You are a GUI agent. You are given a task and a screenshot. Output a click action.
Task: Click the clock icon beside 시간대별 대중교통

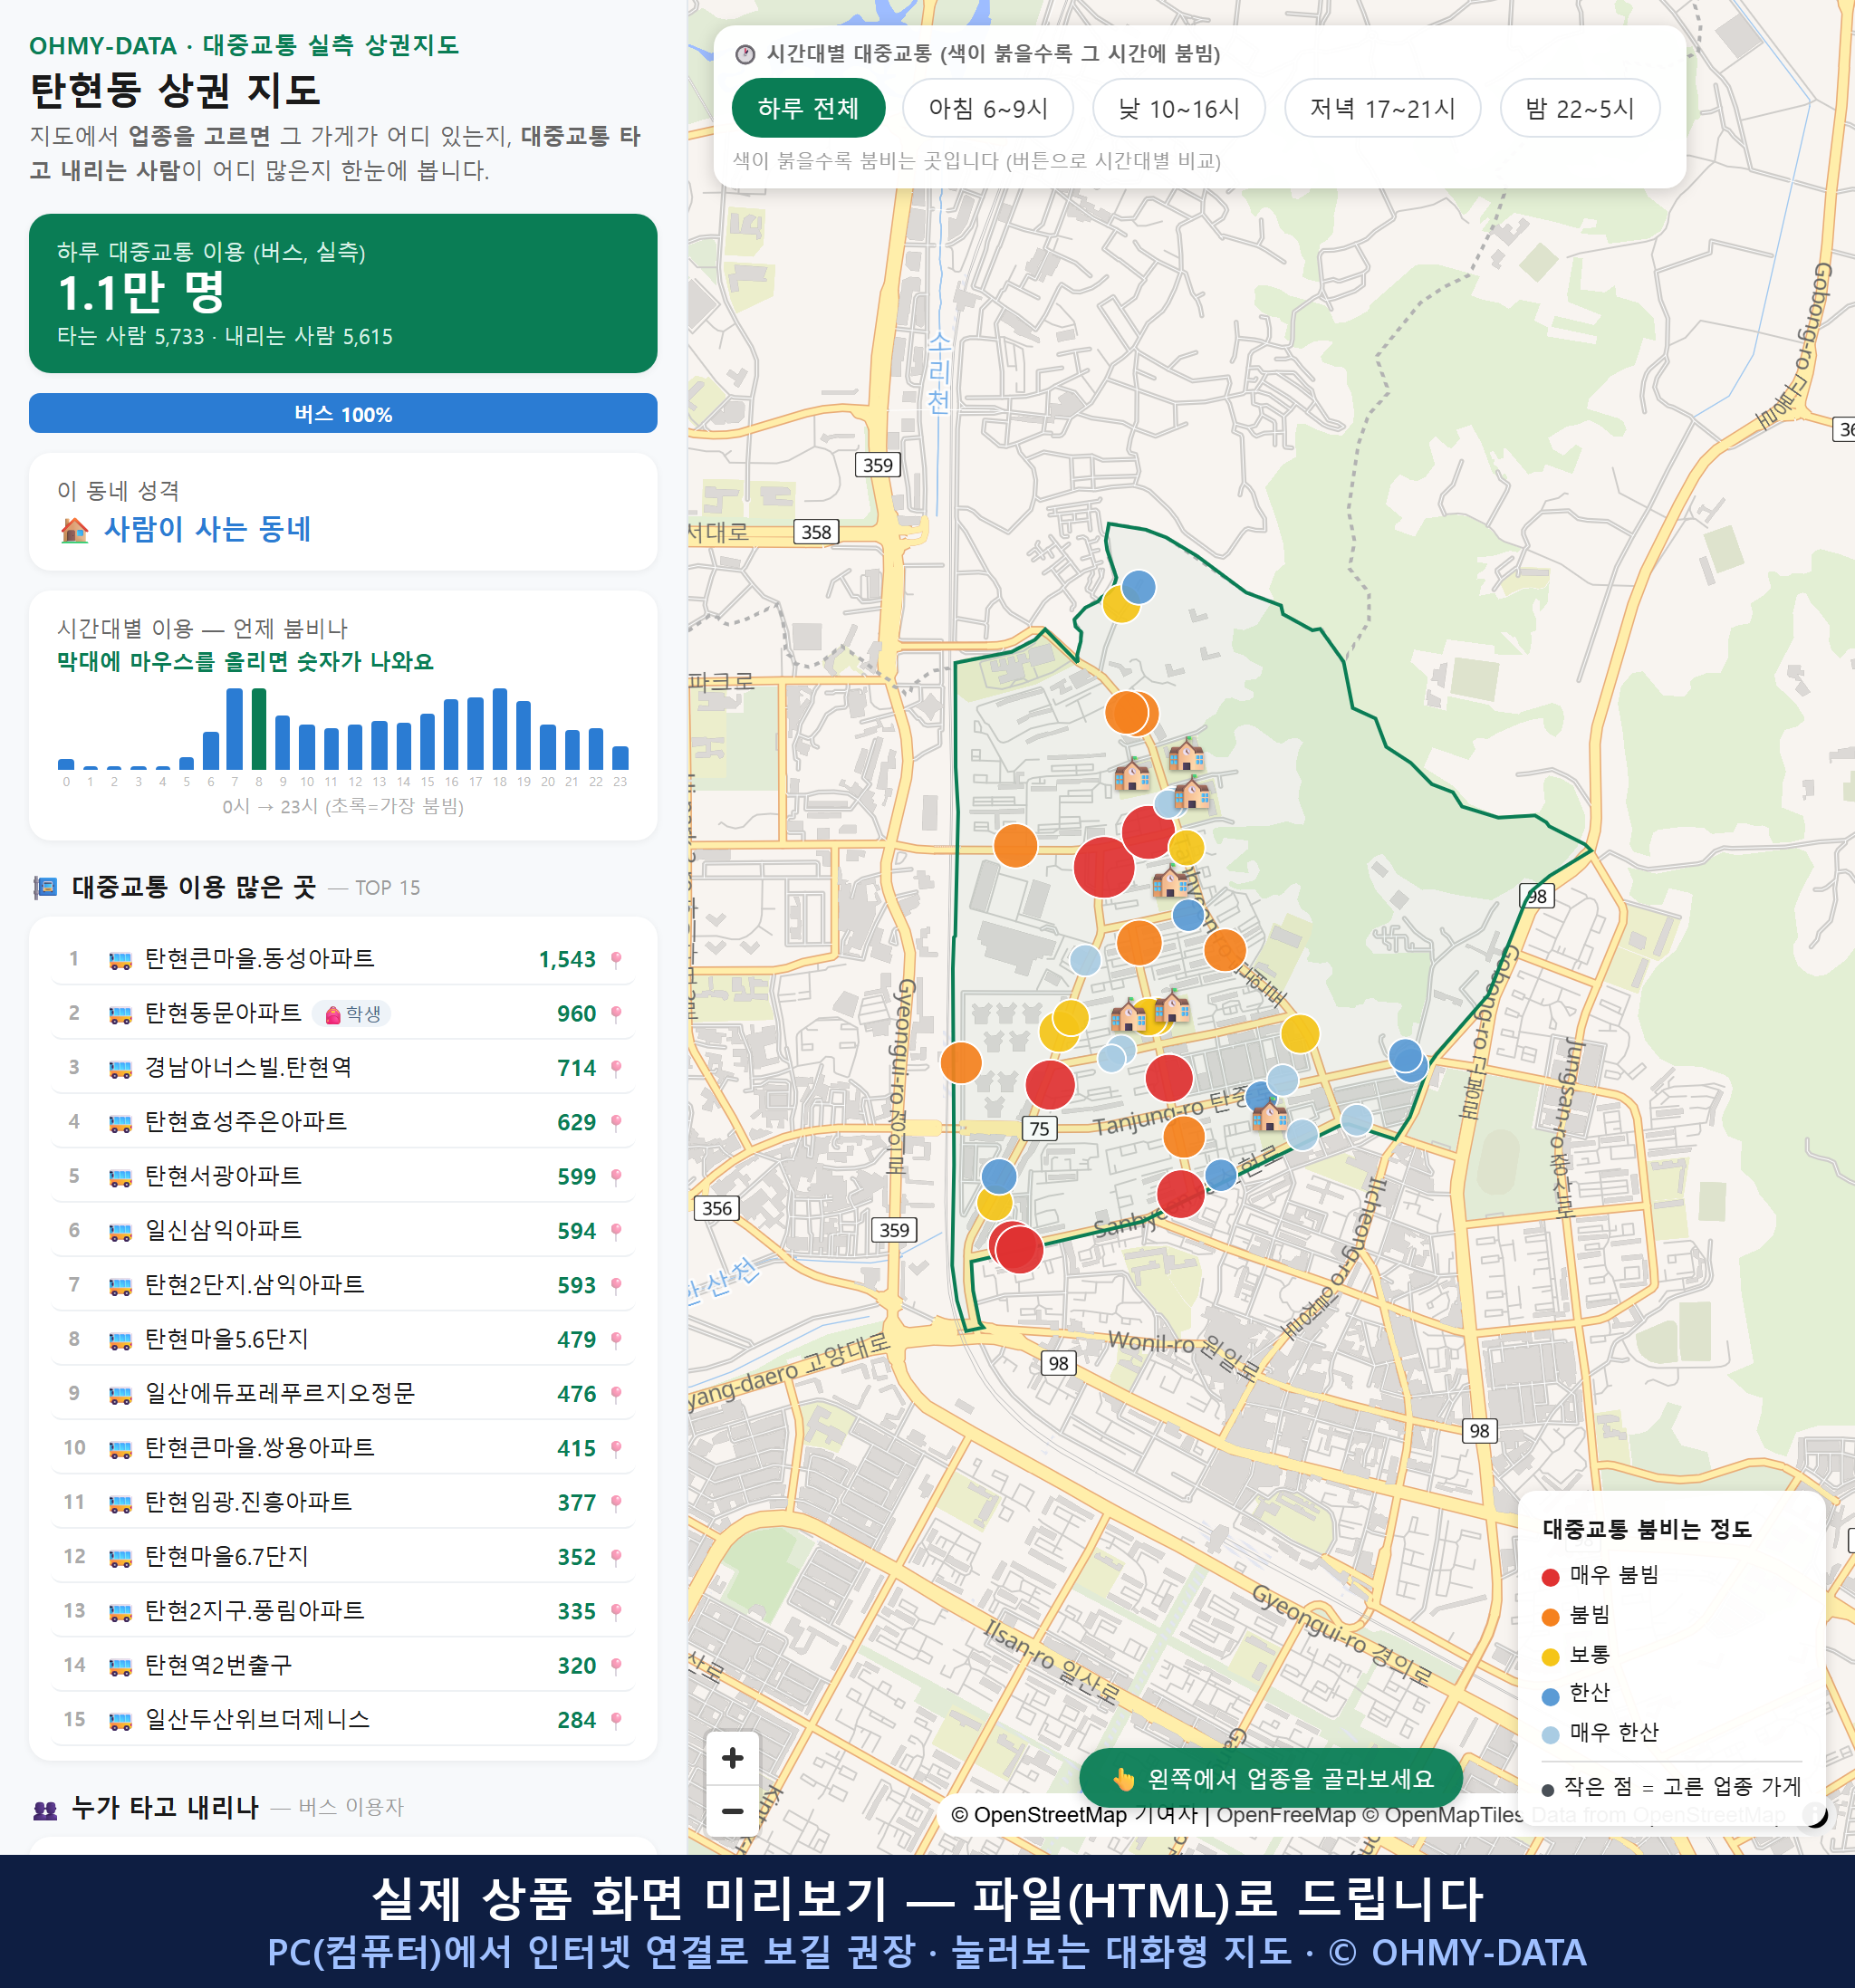(x=745, y=54)
